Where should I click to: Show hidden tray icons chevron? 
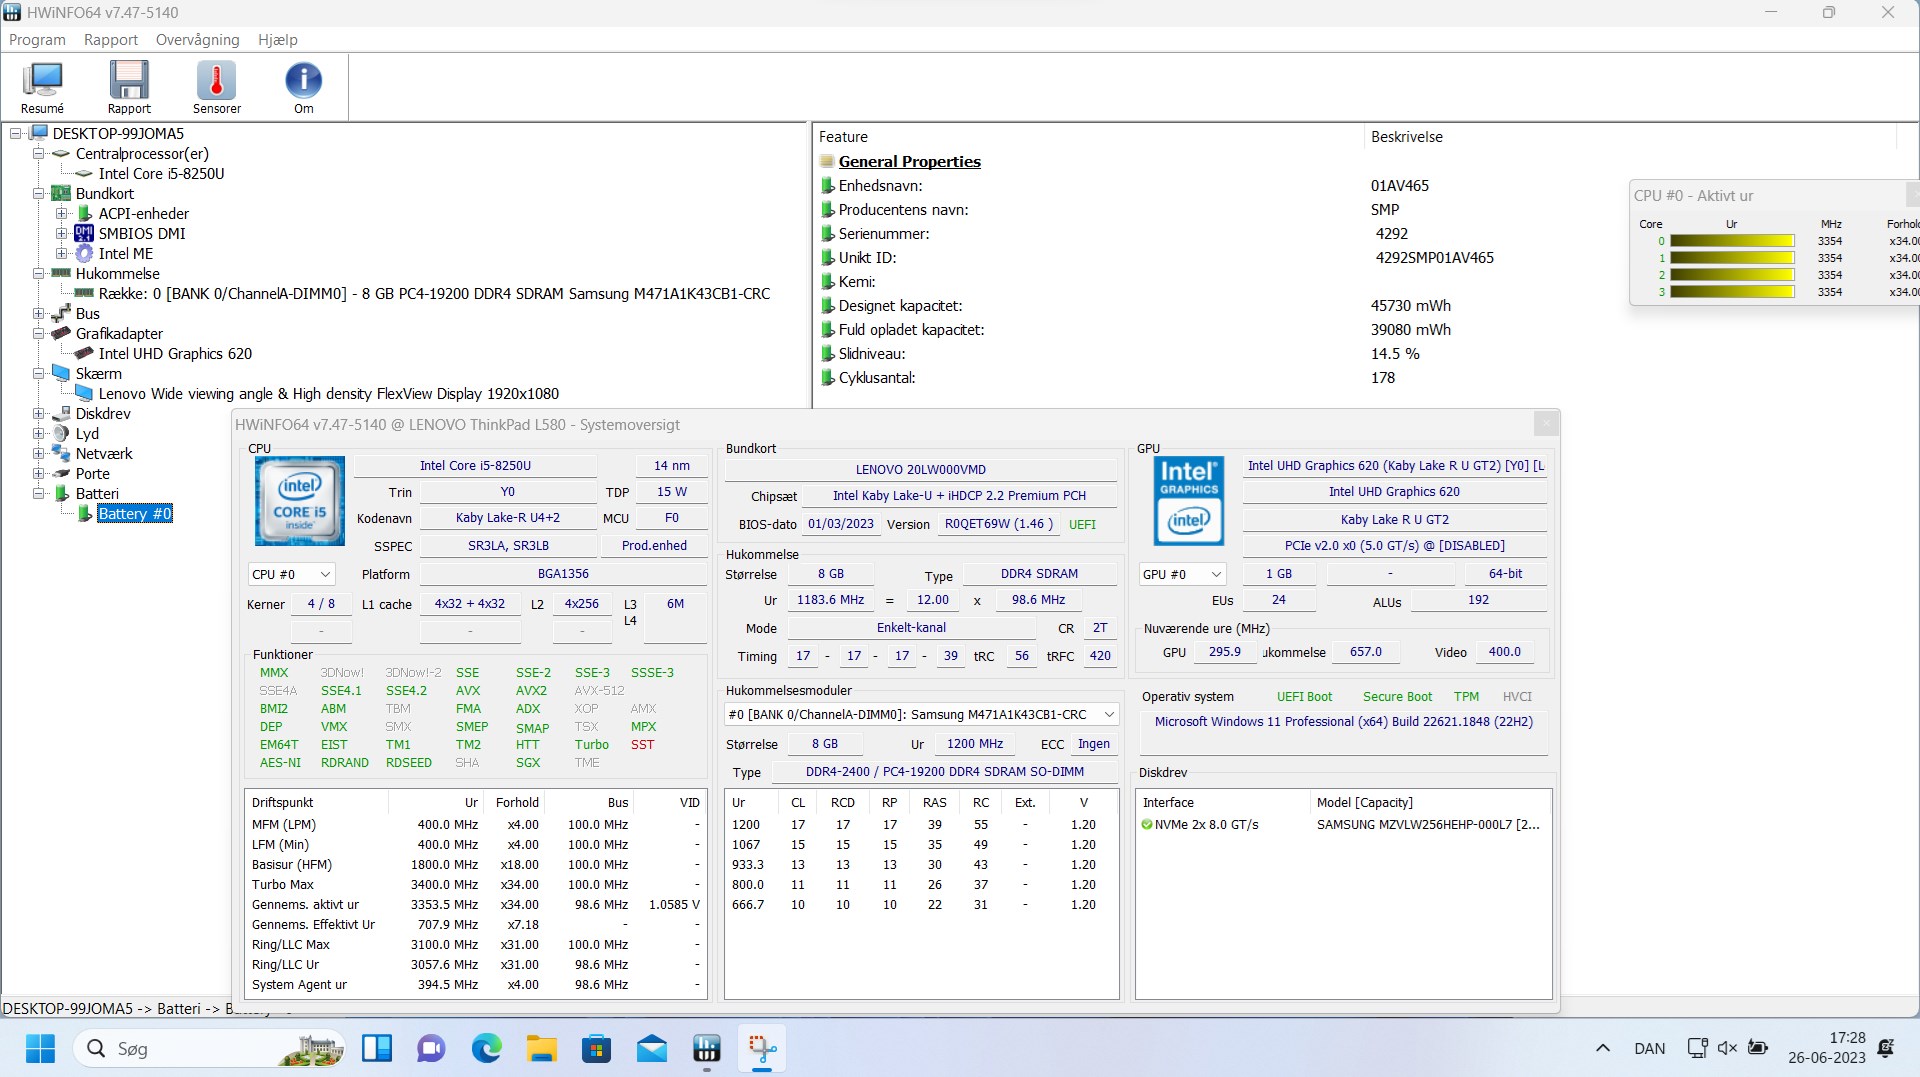tap(1603, 1048)
